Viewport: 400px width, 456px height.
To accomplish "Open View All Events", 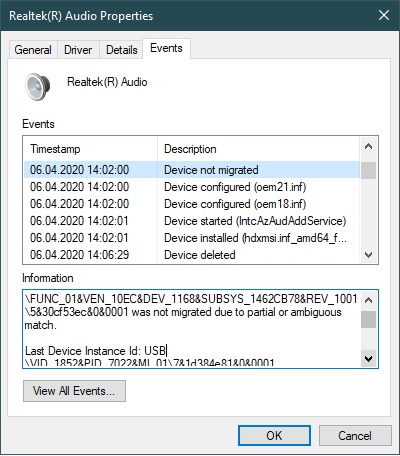I will tap(74, 391).
